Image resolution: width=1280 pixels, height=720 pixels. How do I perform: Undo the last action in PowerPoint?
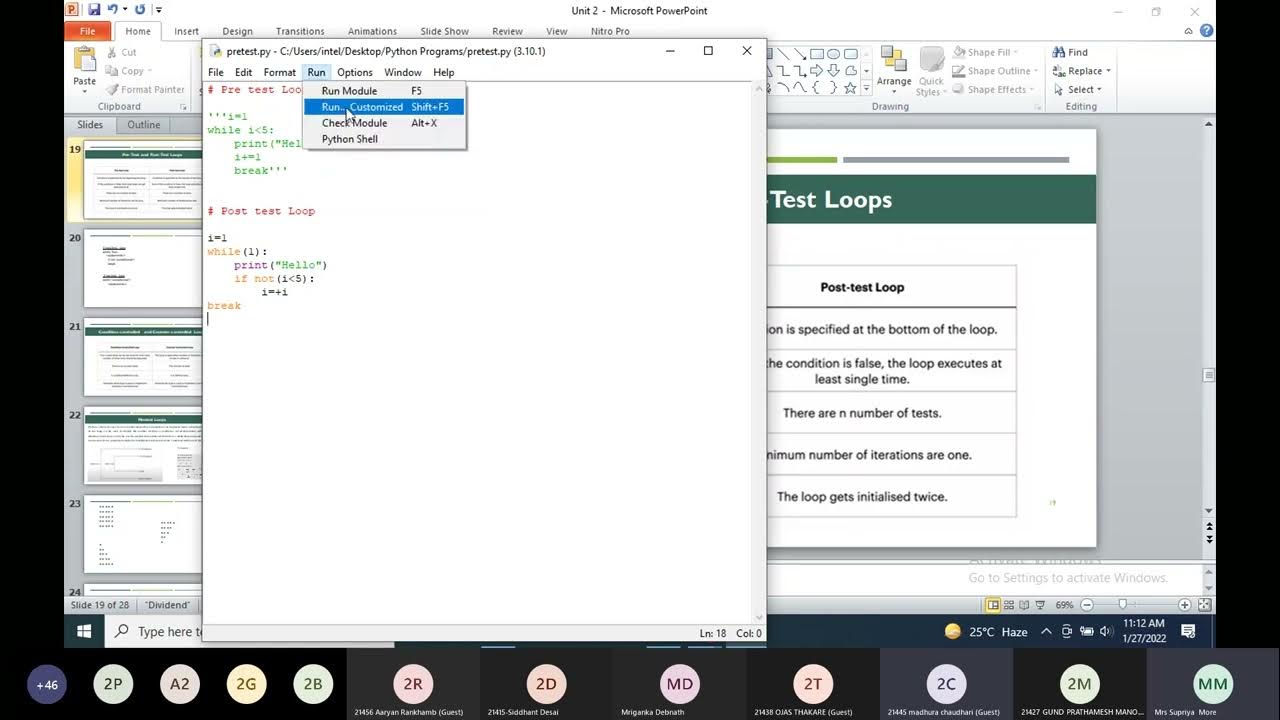112,10
